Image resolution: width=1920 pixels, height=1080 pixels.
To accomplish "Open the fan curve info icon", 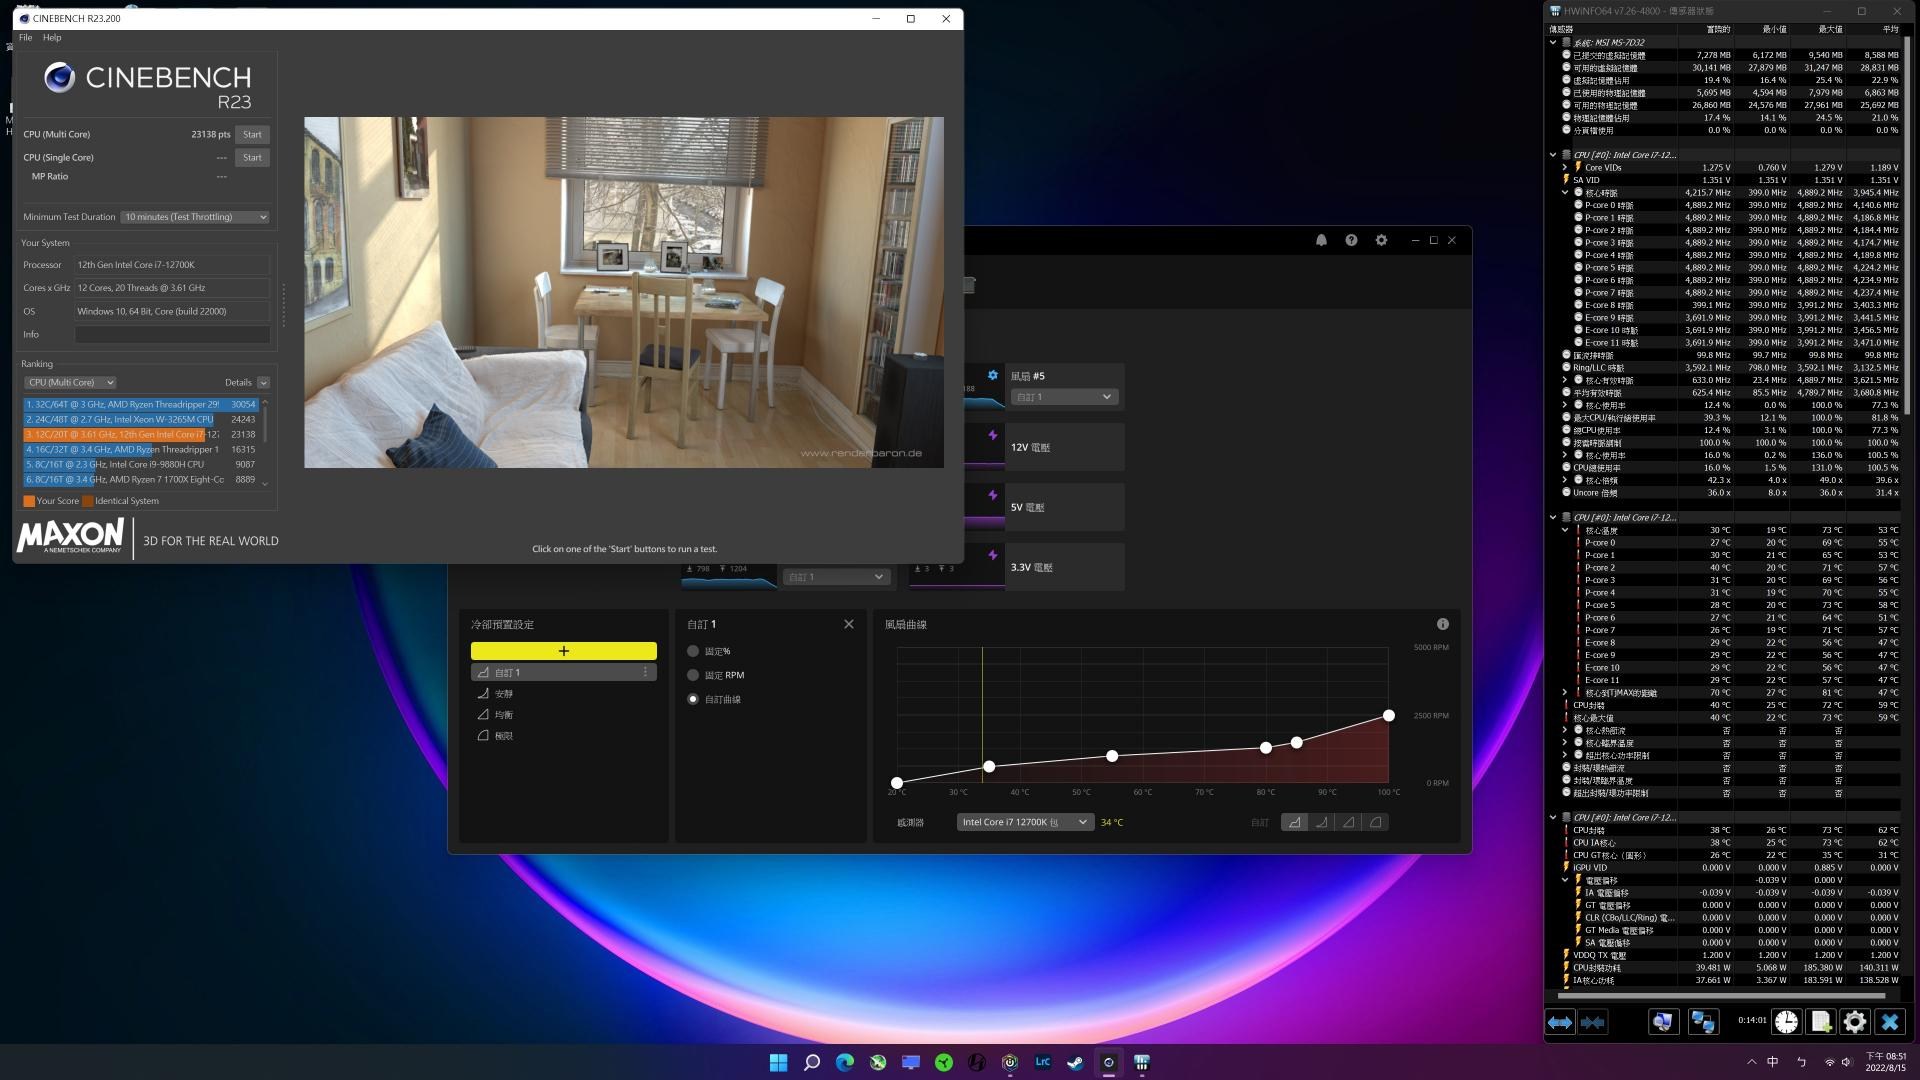I will tap(1442, 624).
